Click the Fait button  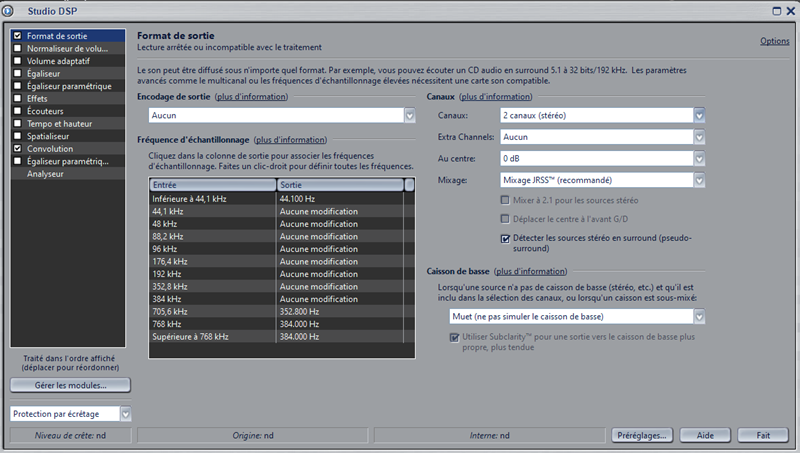point(763,435)
